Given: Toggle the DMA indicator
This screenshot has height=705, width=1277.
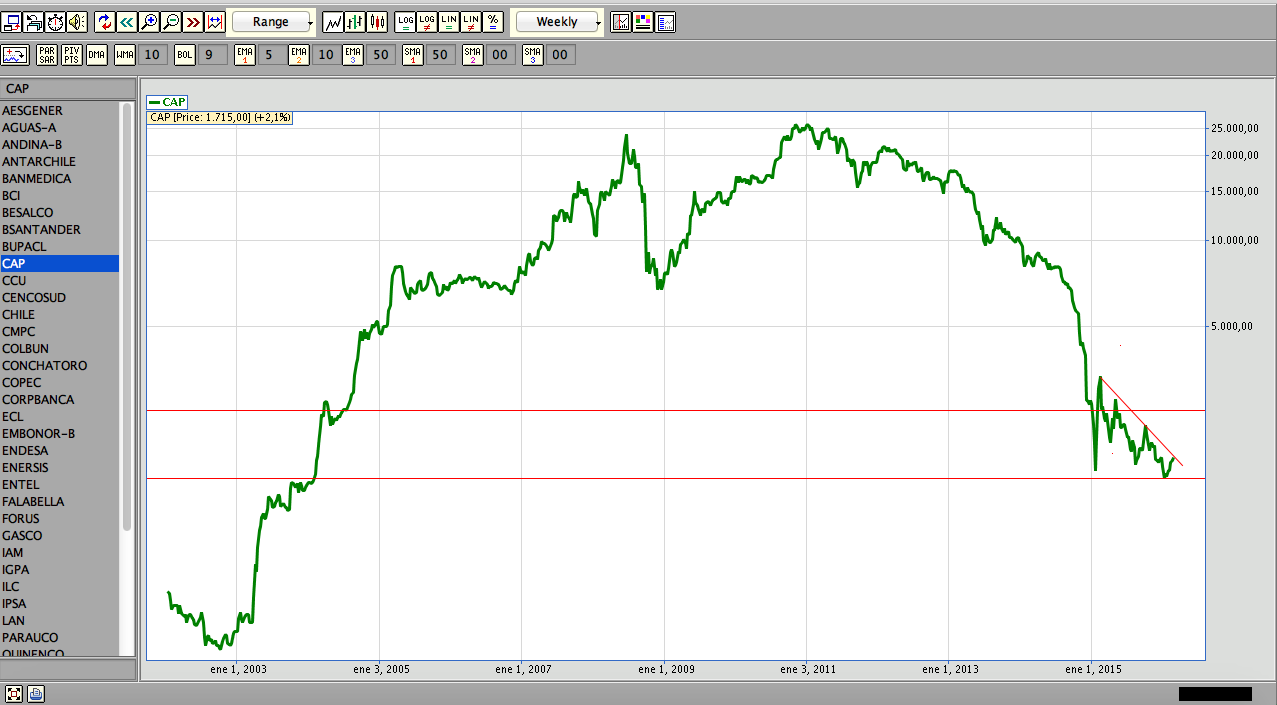Looking at the screenshot, I should 97,55.
